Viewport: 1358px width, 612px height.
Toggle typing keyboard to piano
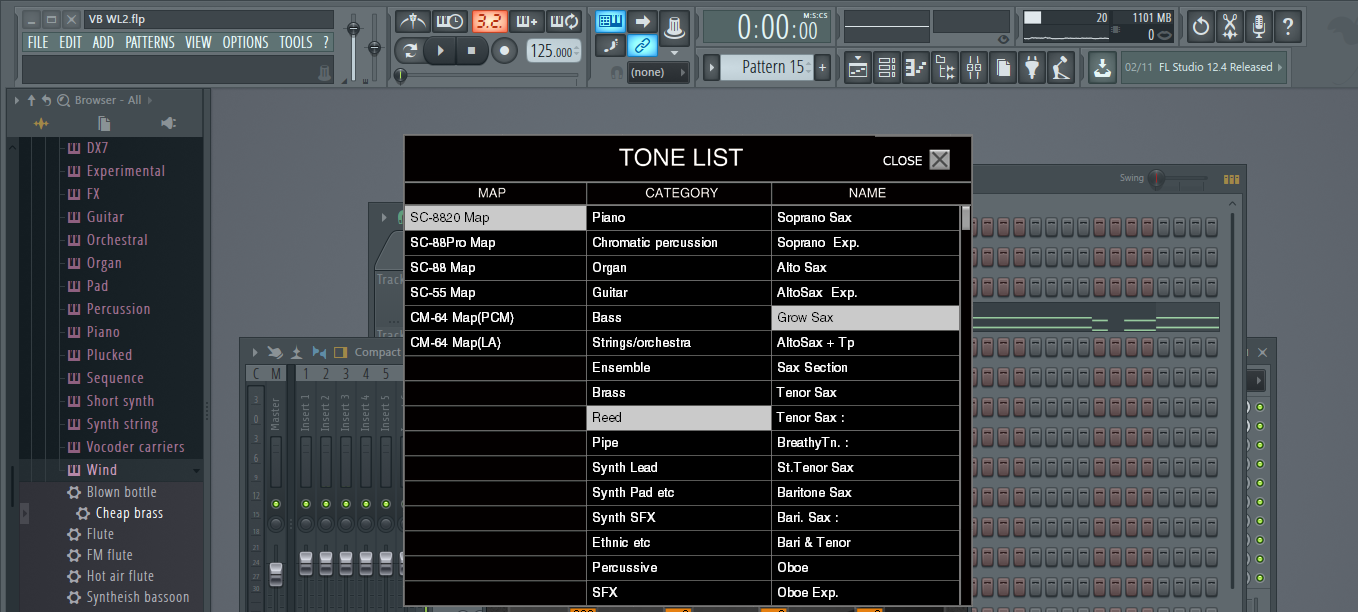[x=610, y=21]
